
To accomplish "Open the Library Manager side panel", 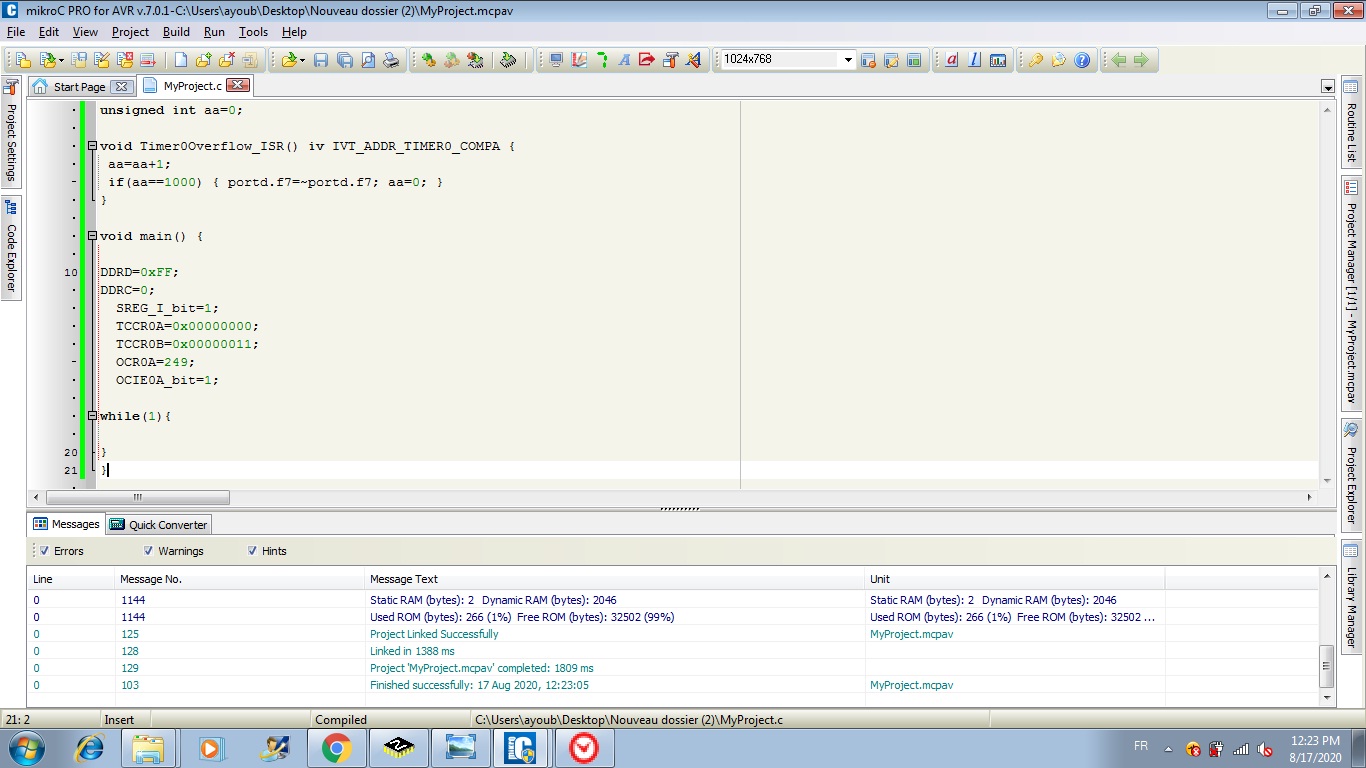I will pos(1351,597).
